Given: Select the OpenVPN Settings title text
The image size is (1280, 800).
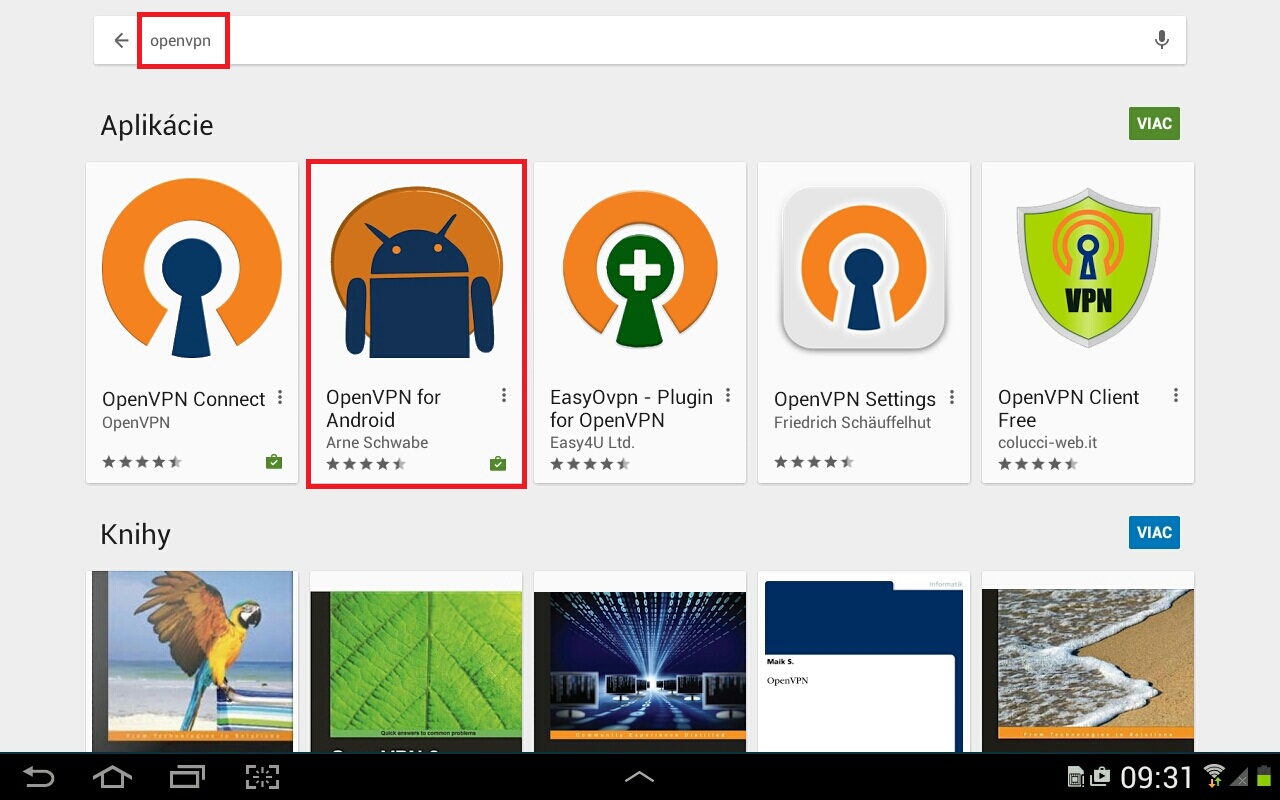Looking at the screenshot, I should [x=855, y=399].
